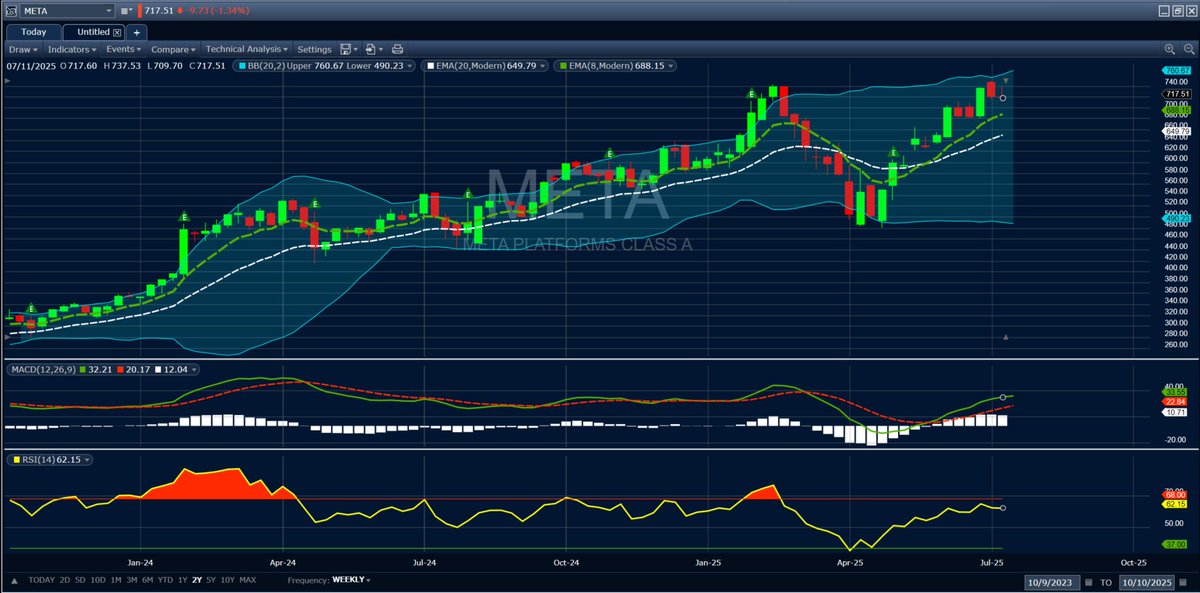The image size is (1200, 593).
Task: Click the 62.15 RSI value axis label
Action: 1175,504
